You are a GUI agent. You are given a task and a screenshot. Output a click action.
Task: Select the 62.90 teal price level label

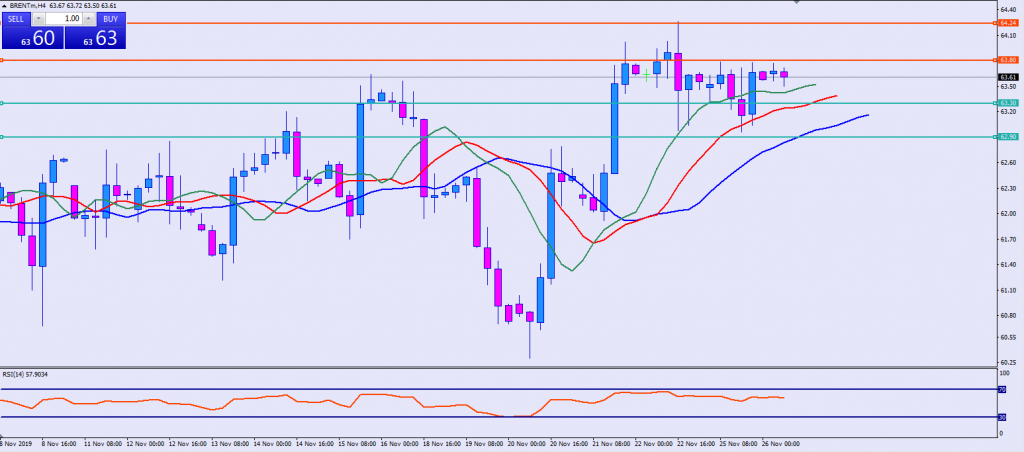point(1008,136)
